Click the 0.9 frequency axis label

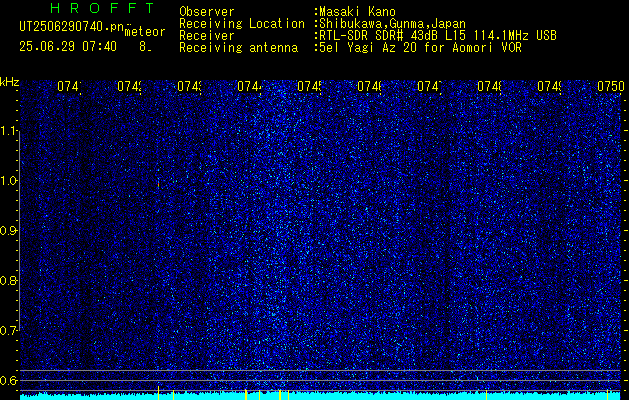[9, 230]
